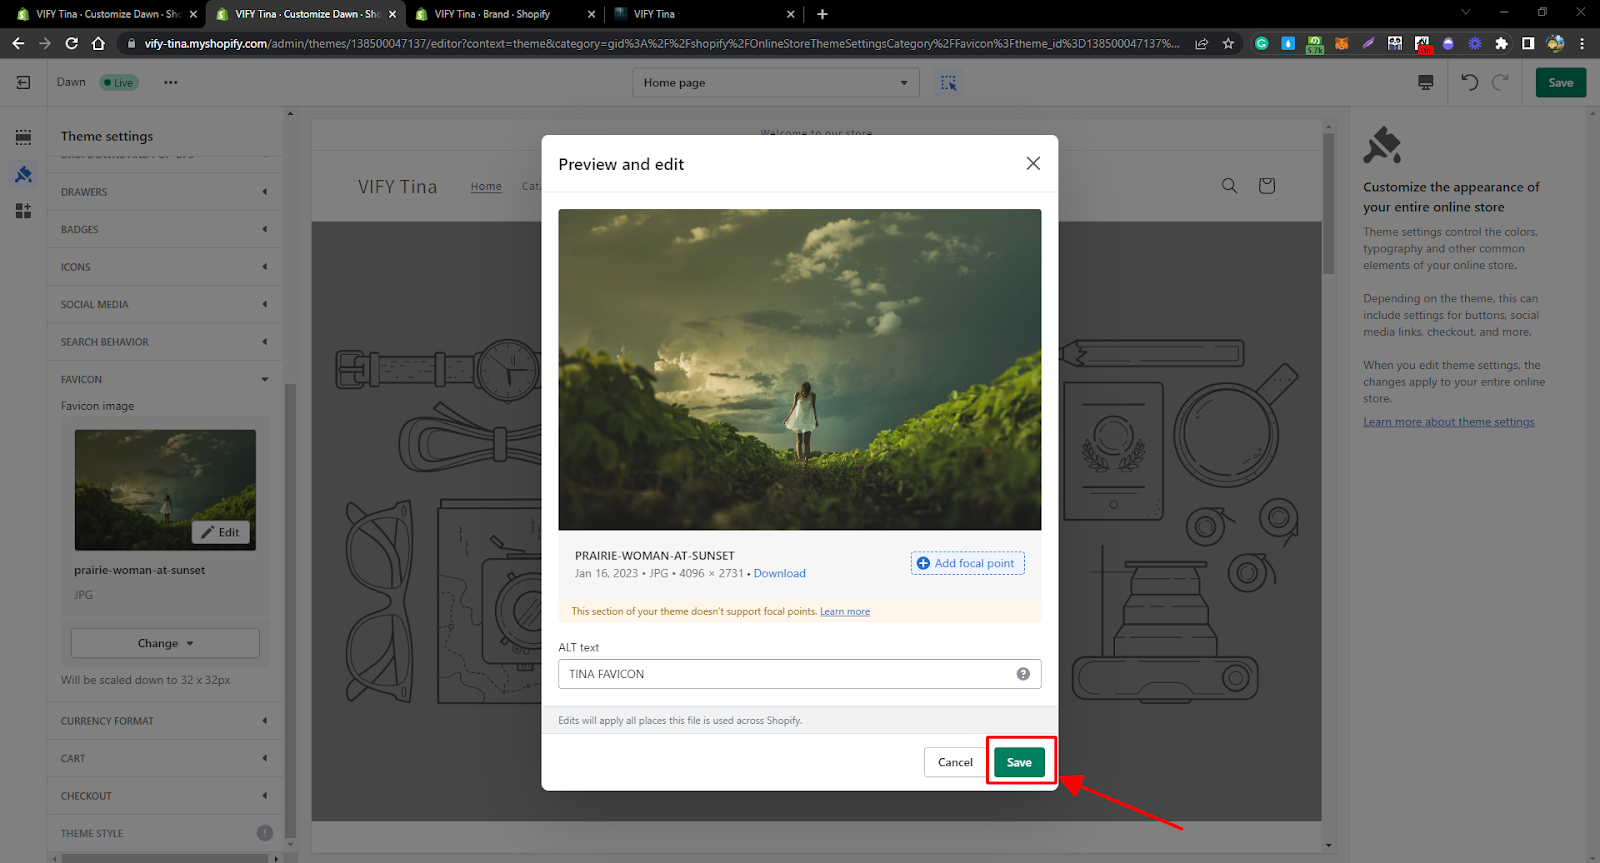Open the Home page template dropdown
Screen dimensions: 1600x863
coord(775,83)
